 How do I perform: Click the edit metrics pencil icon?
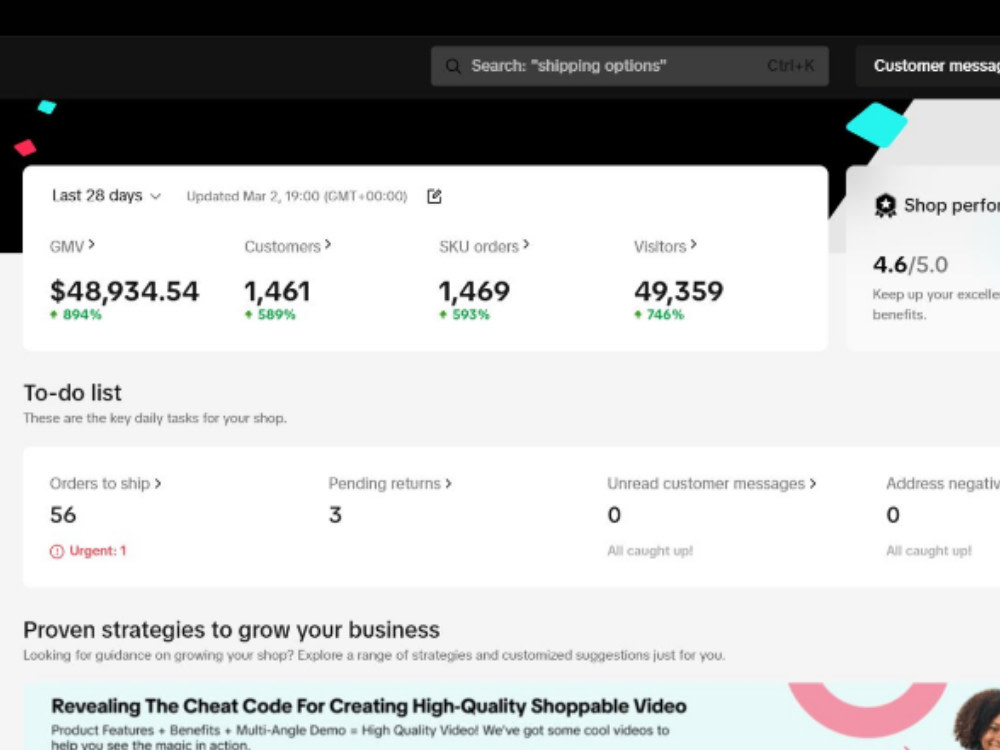[x=434, y=196]
